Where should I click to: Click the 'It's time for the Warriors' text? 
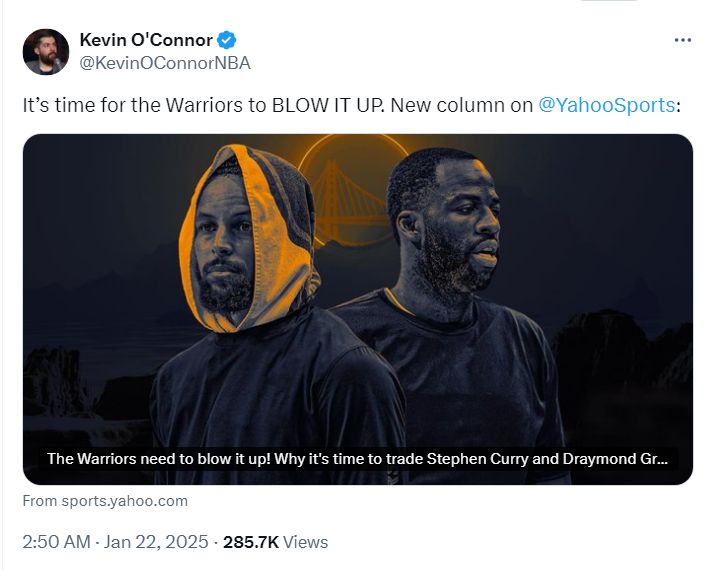133,105
